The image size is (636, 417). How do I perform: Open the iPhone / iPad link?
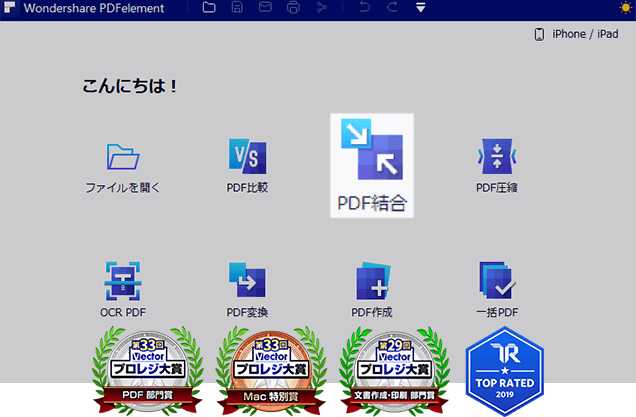tap(576, 34)
